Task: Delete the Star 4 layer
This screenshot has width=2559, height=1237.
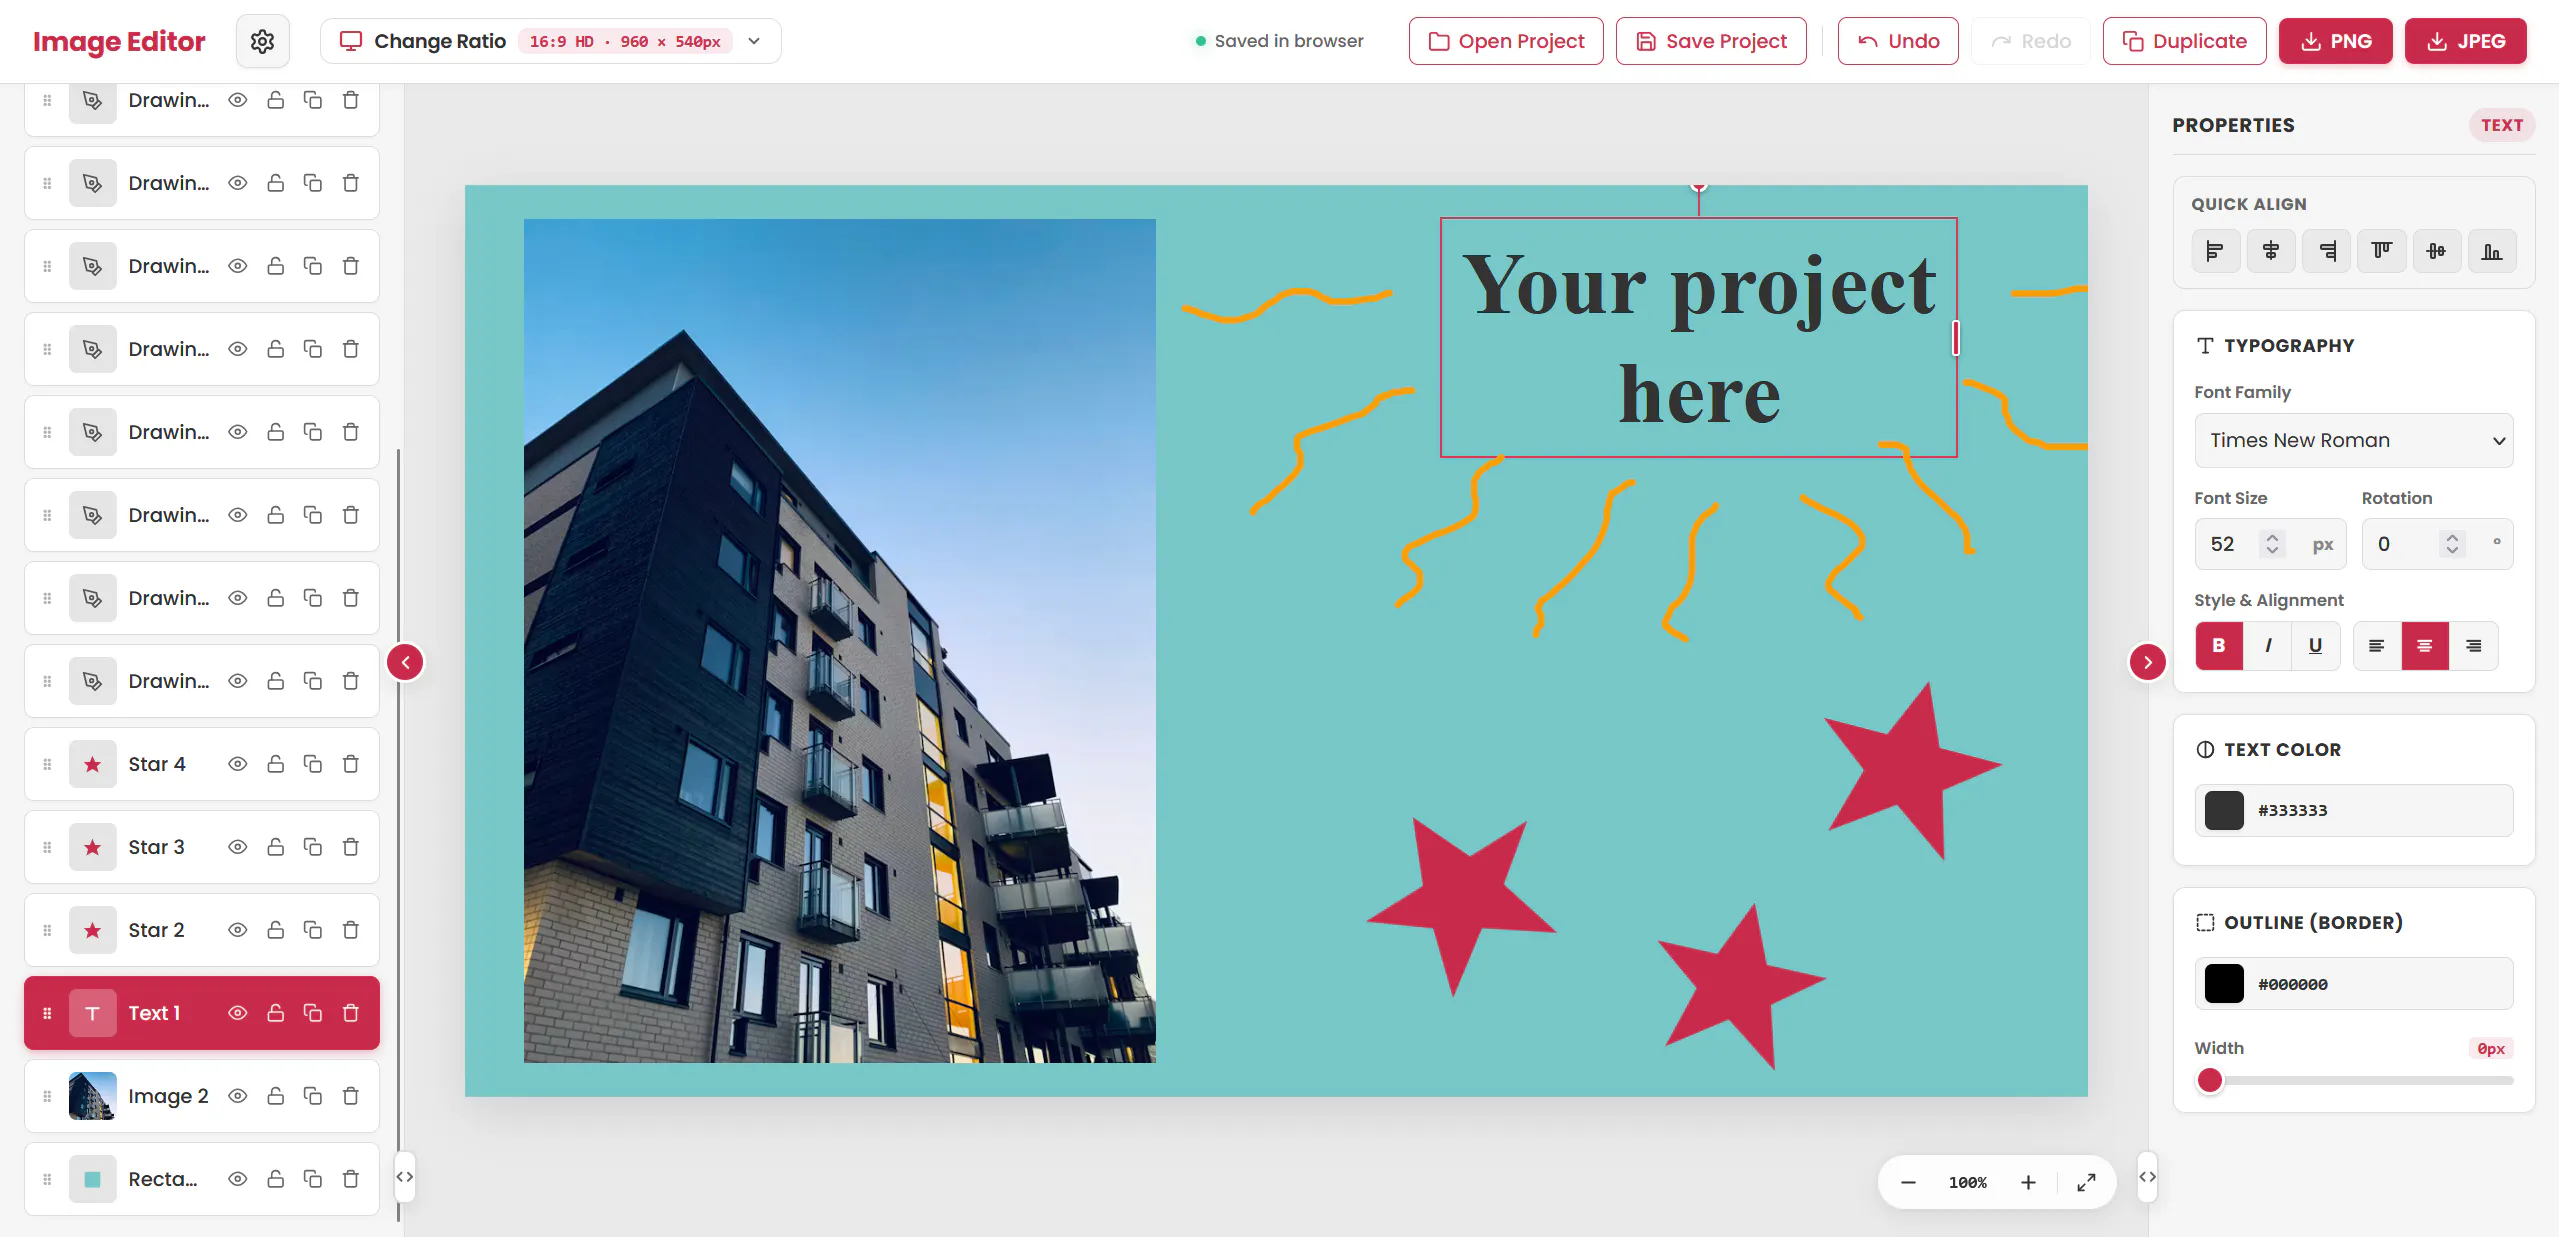Action: (350, 764)
